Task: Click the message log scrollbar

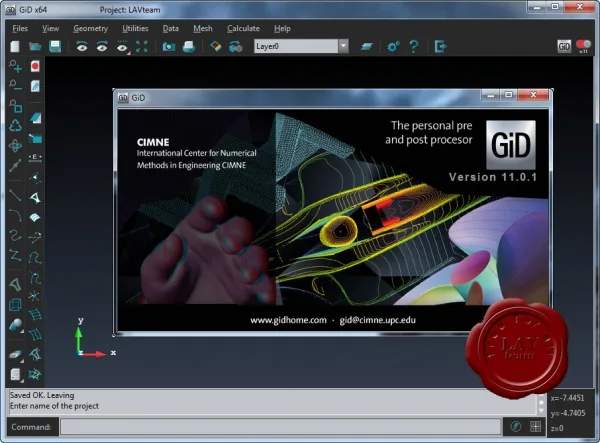Action: click(541, 403)
